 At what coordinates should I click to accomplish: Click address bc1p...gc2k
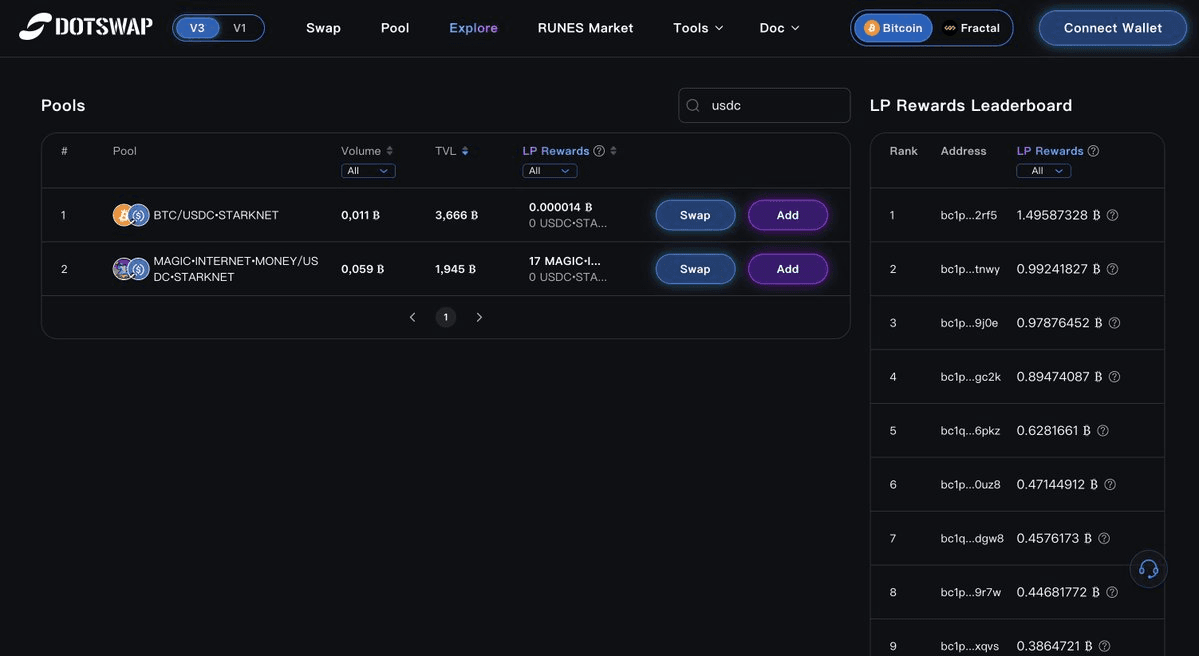(x=970, y=376)
